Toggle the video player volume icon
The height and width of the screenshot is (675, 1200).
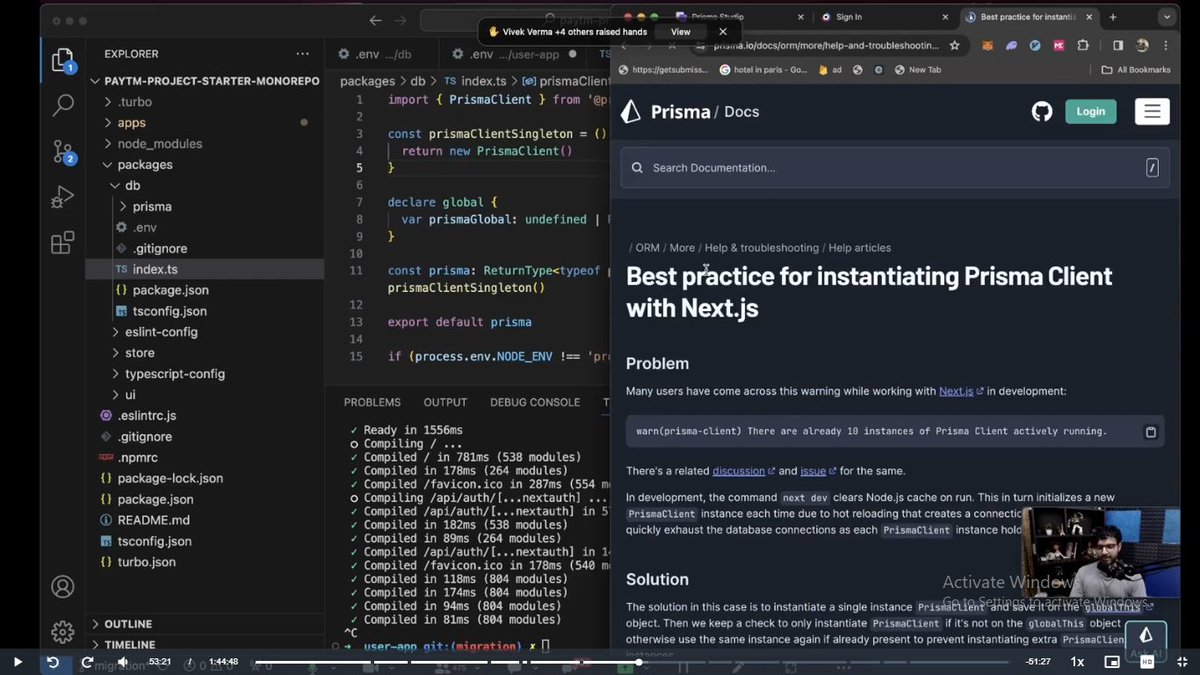pos(123,662)
